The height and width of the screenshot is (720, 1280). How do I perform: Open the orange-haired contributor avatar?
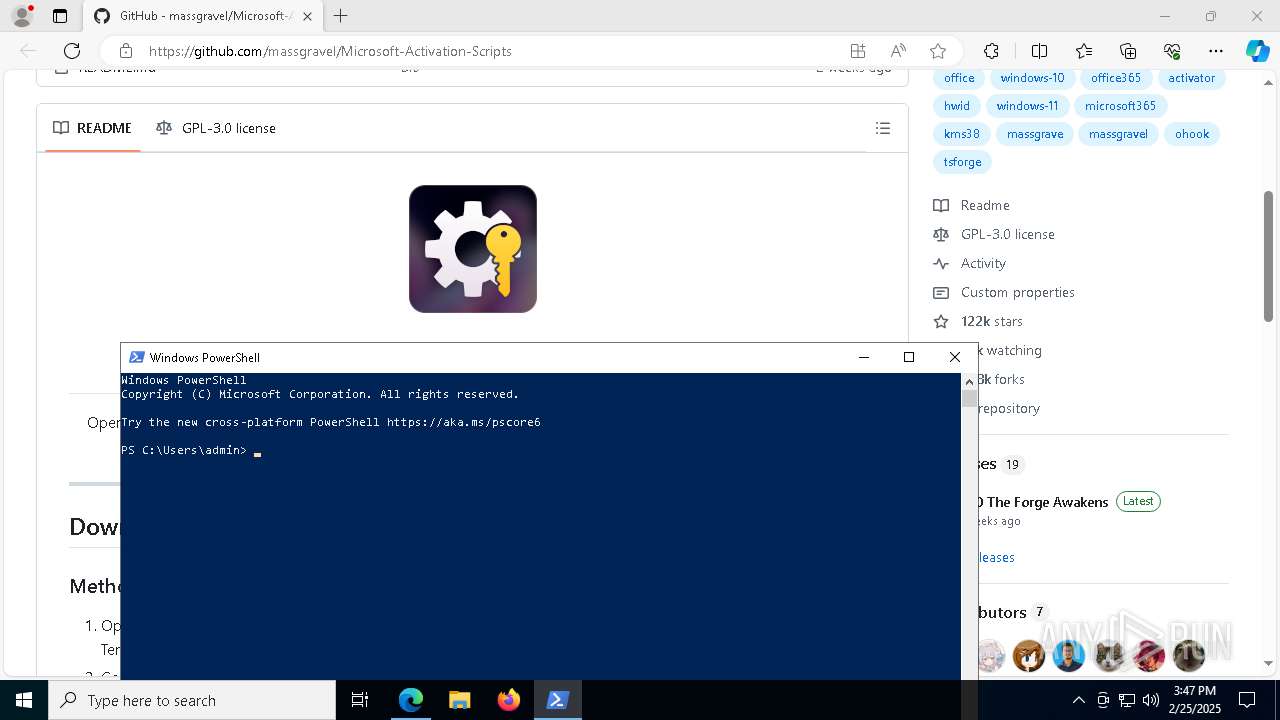pos(1029,656)
